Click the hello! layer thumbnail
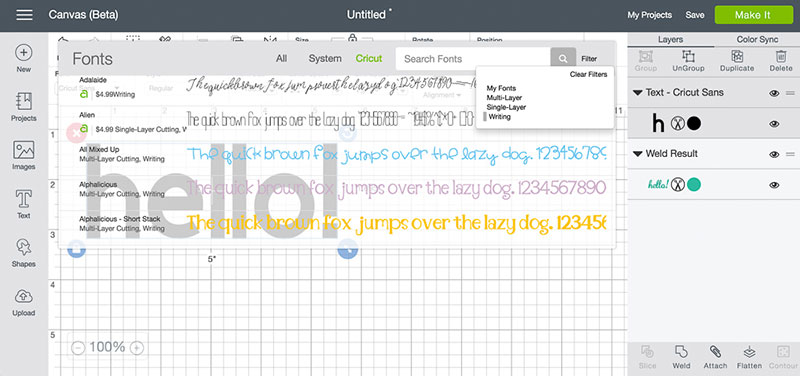 (x=658, y=185)
